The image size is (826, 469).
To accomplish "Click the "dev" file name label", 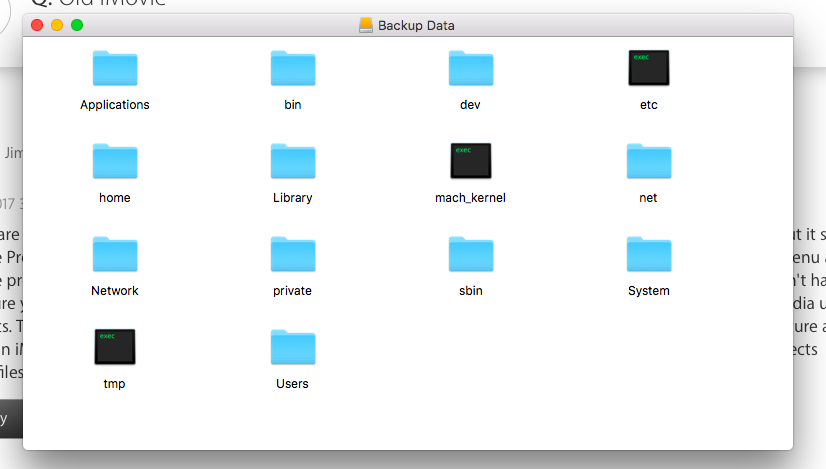I will pyautogui.click(x=470, y=105).
